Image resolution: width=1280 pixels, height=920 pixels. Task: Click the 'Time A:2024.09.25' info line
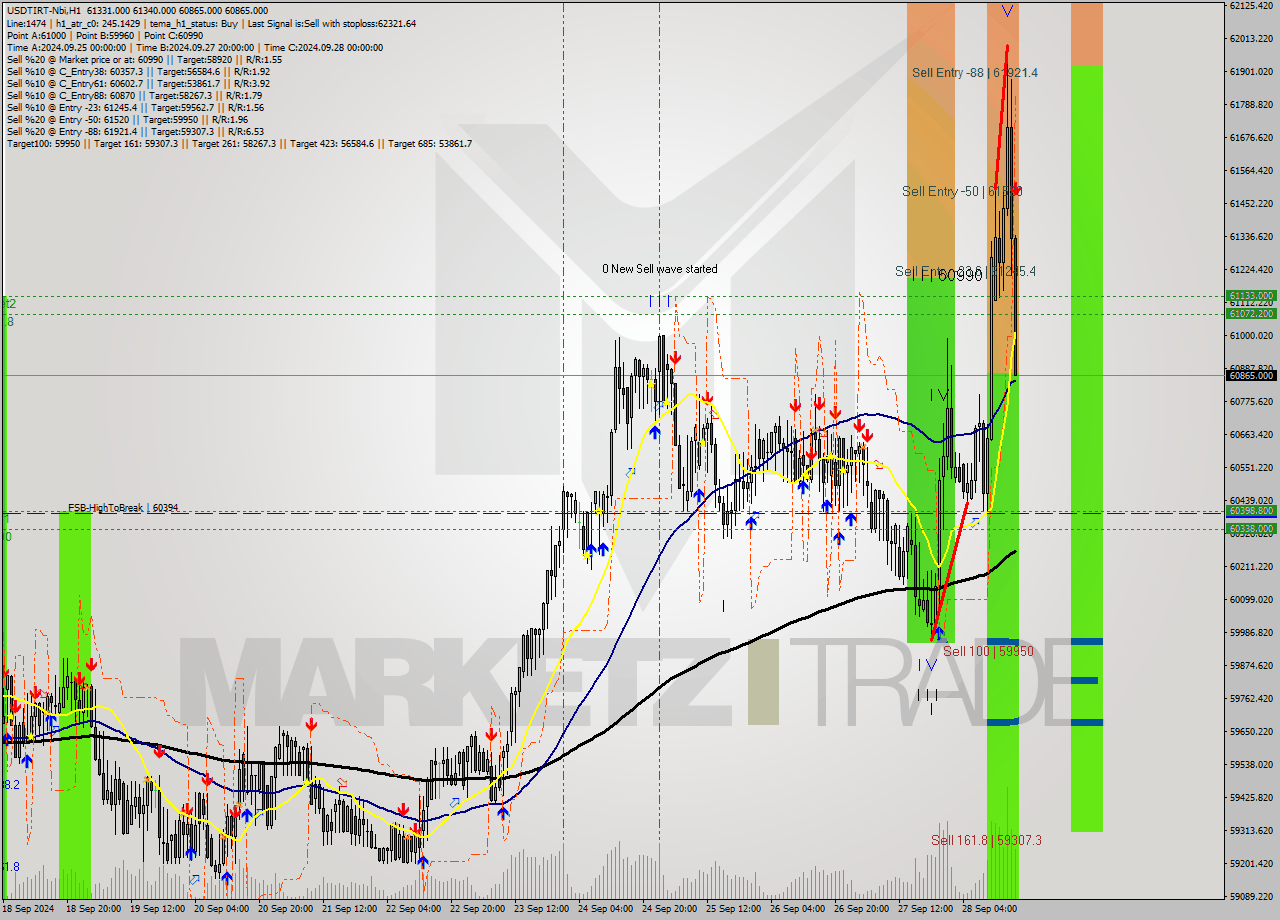[x=195, y=47]
